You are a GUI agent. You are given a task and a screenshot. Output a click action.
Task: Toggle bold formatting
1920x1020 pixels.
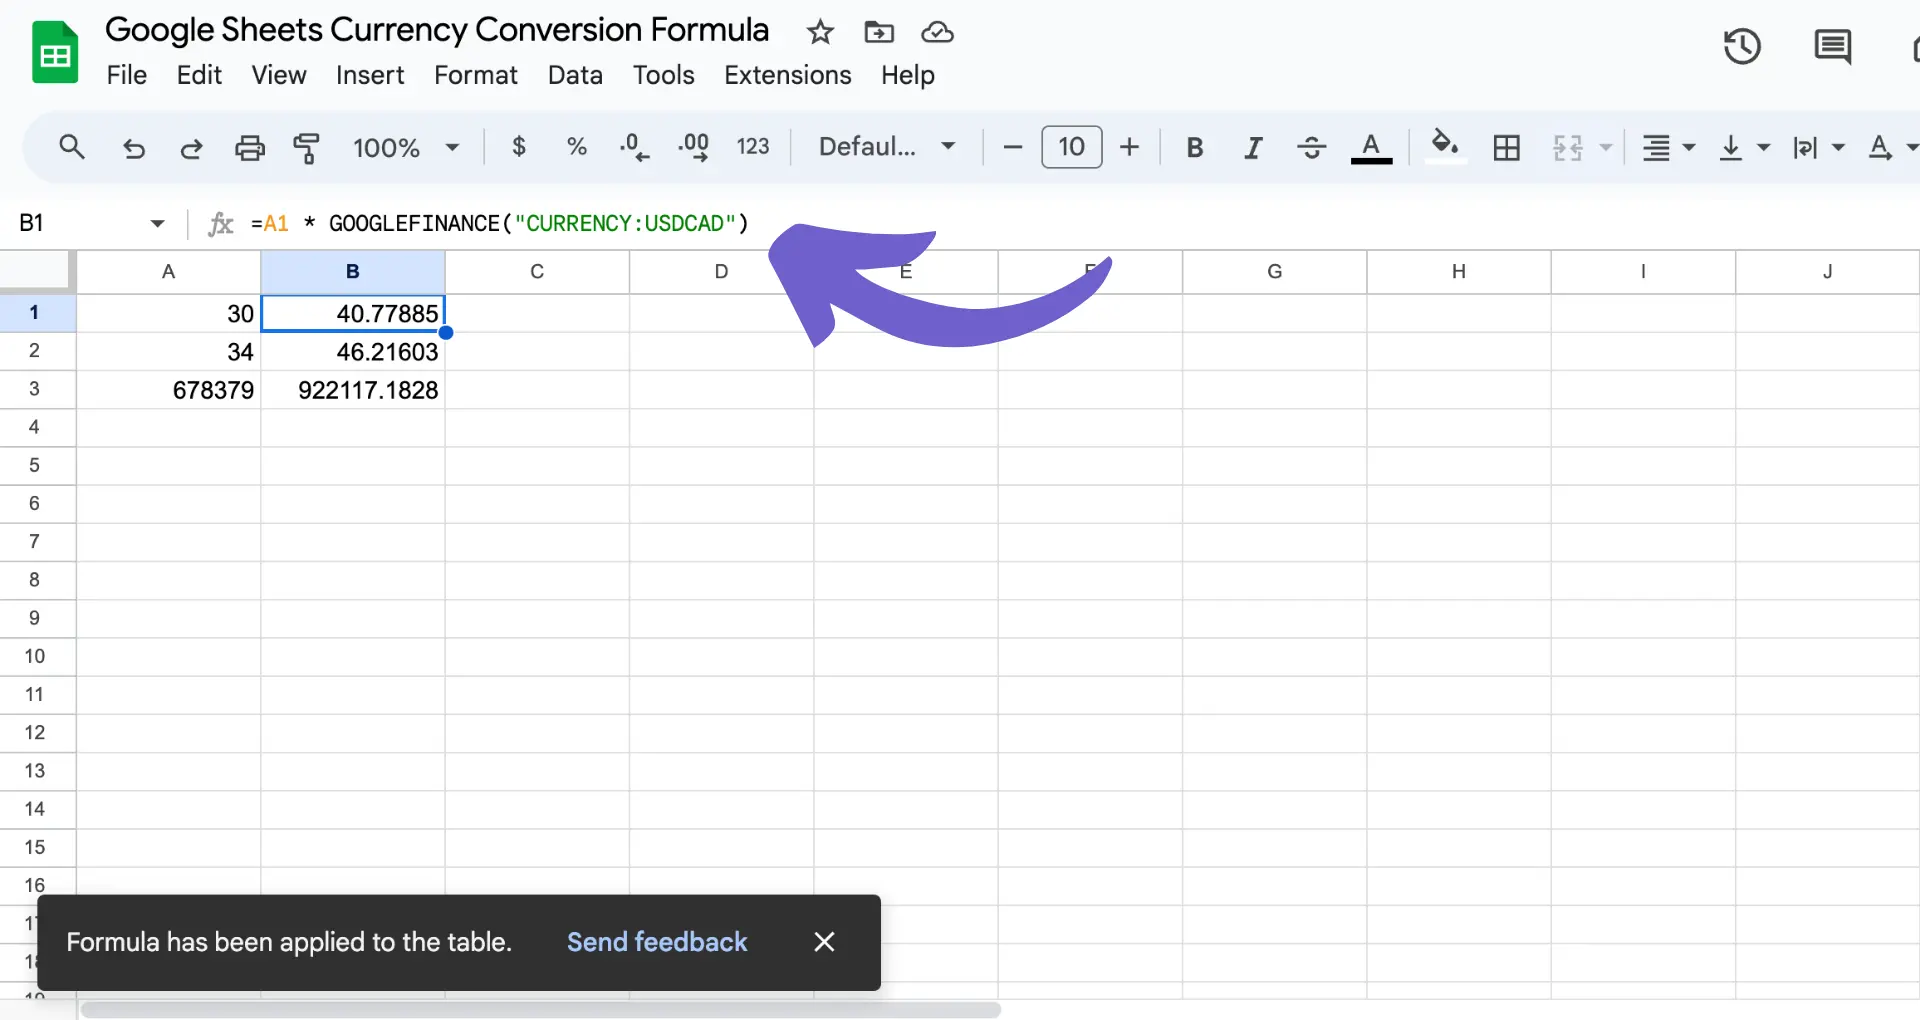1194,148
